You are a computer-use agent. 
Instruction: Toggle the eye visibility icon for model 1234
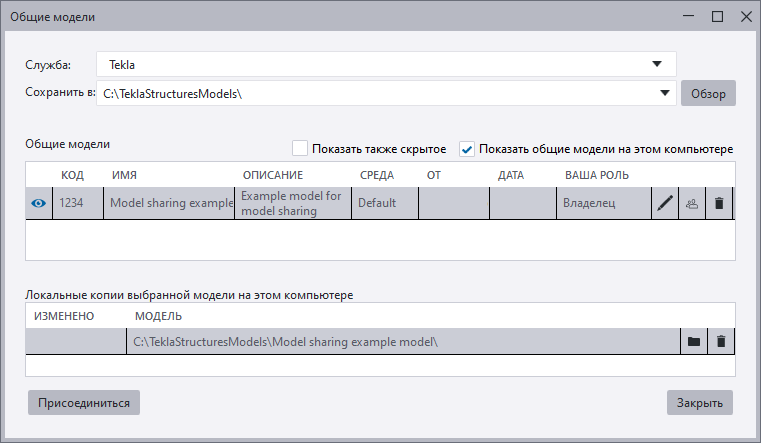click(38, 203)
